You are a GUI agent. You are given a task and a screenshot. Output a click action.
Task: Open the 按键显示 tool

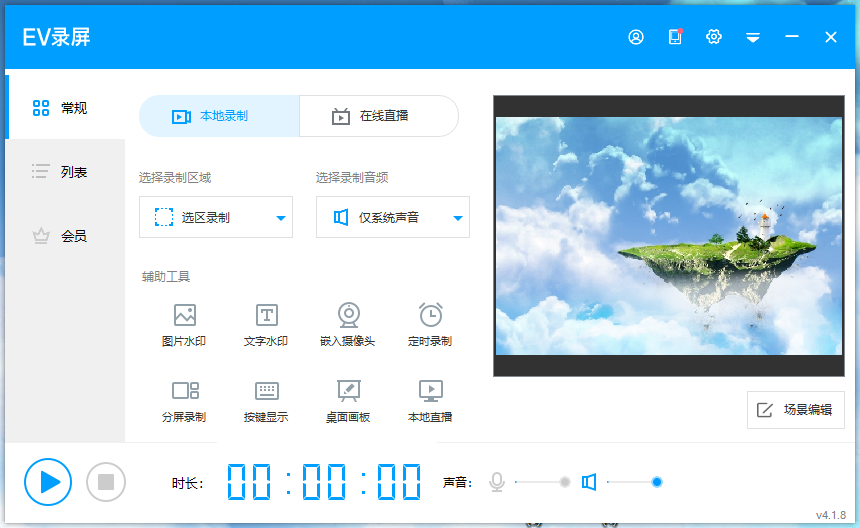tap(266, 401)
